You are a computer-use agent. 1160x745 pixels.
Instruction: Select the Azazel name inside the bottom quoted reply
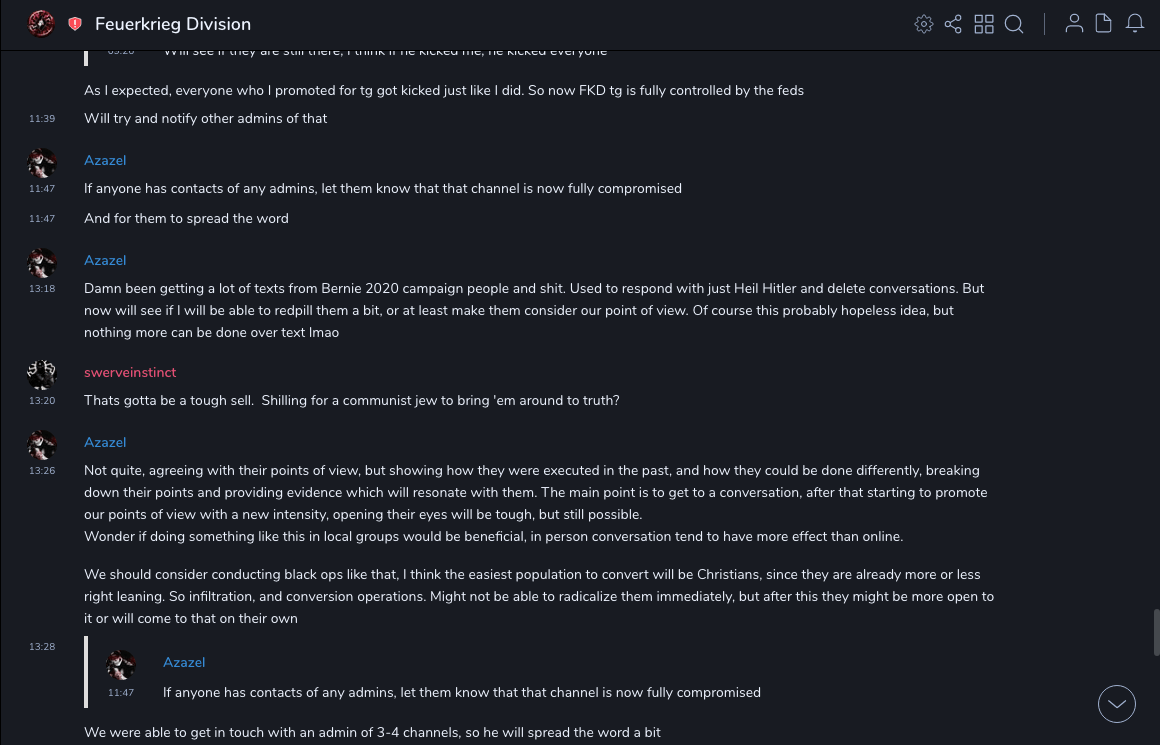pos(184,662)
